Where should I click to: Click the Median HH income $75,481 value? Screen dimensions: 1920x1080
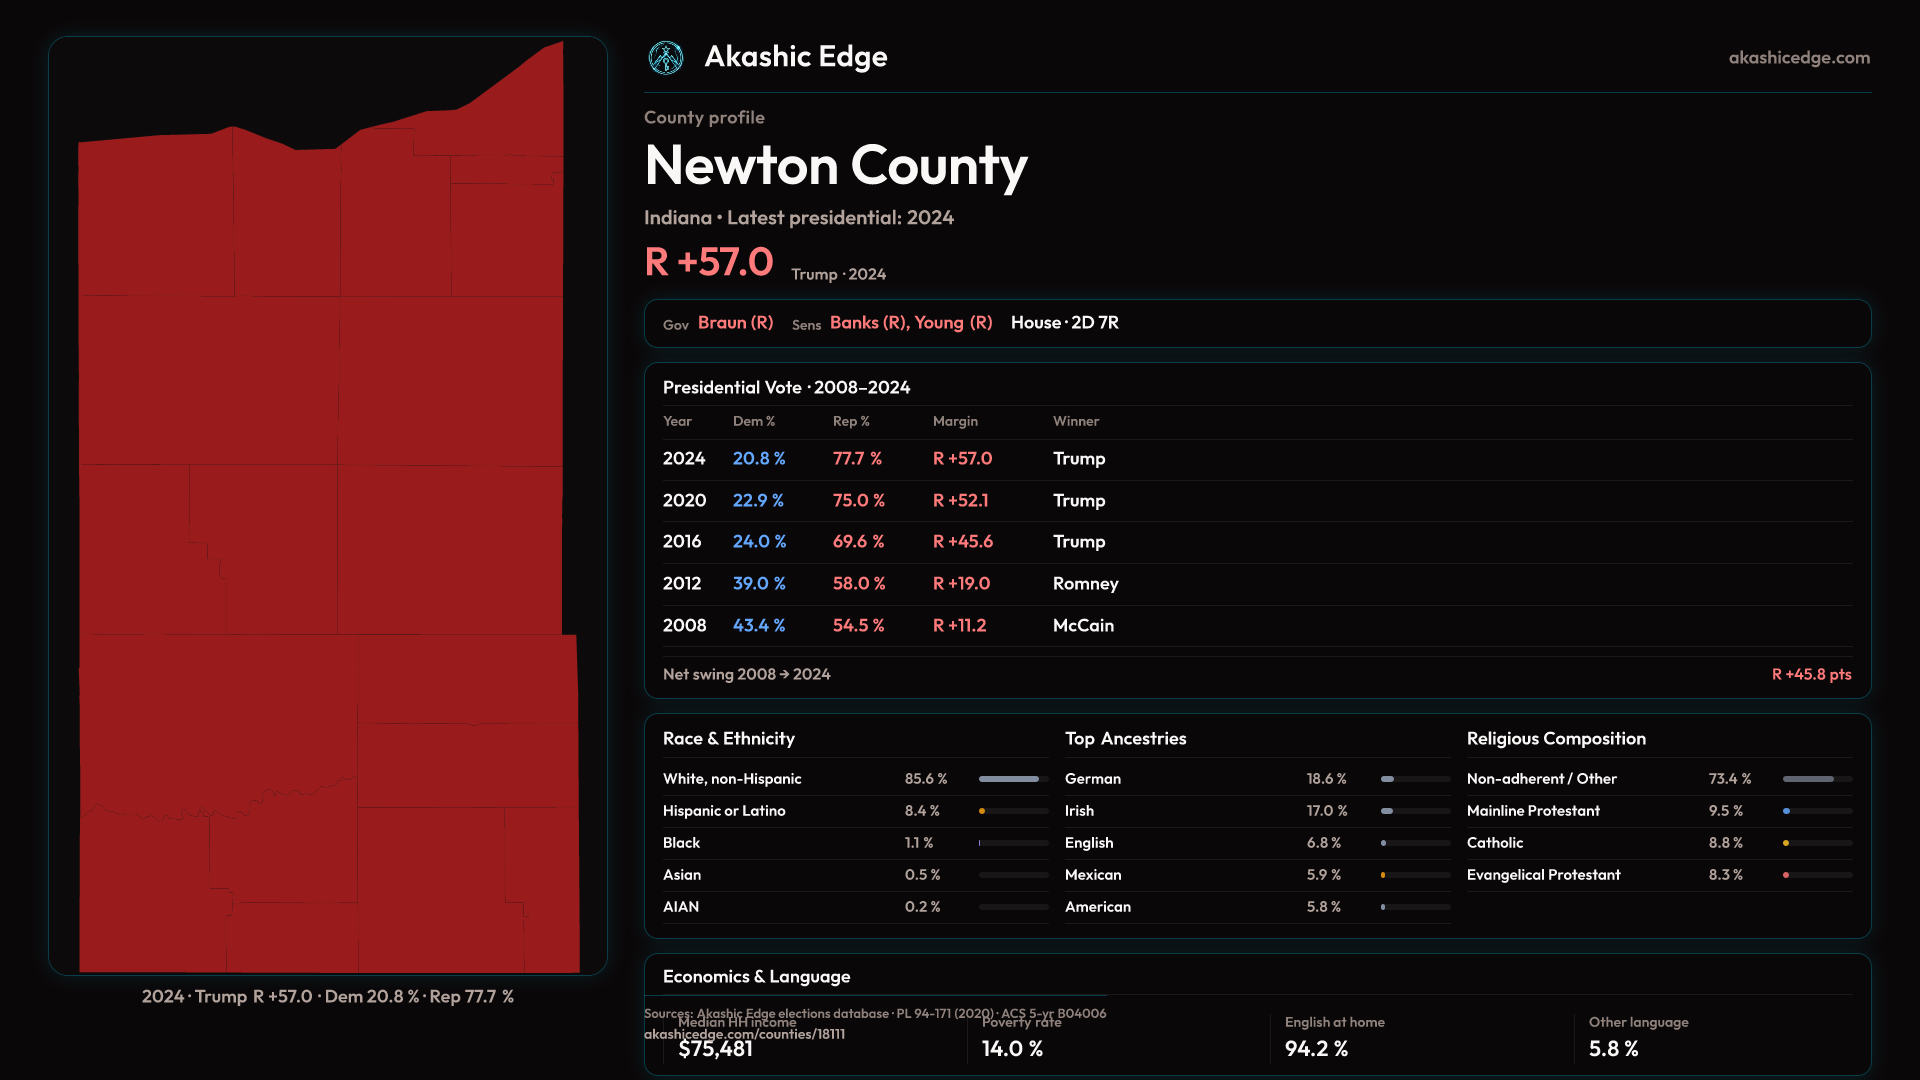(715, 1049)
